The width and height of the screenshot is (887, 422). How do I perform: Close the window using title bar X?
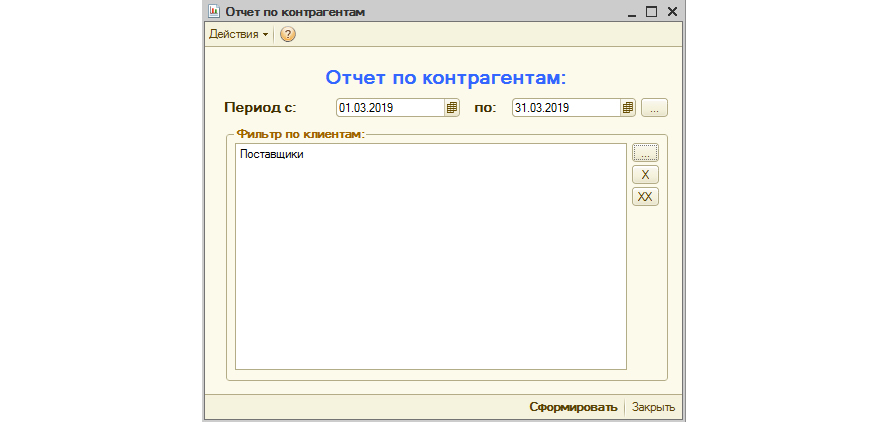point(672,12)
